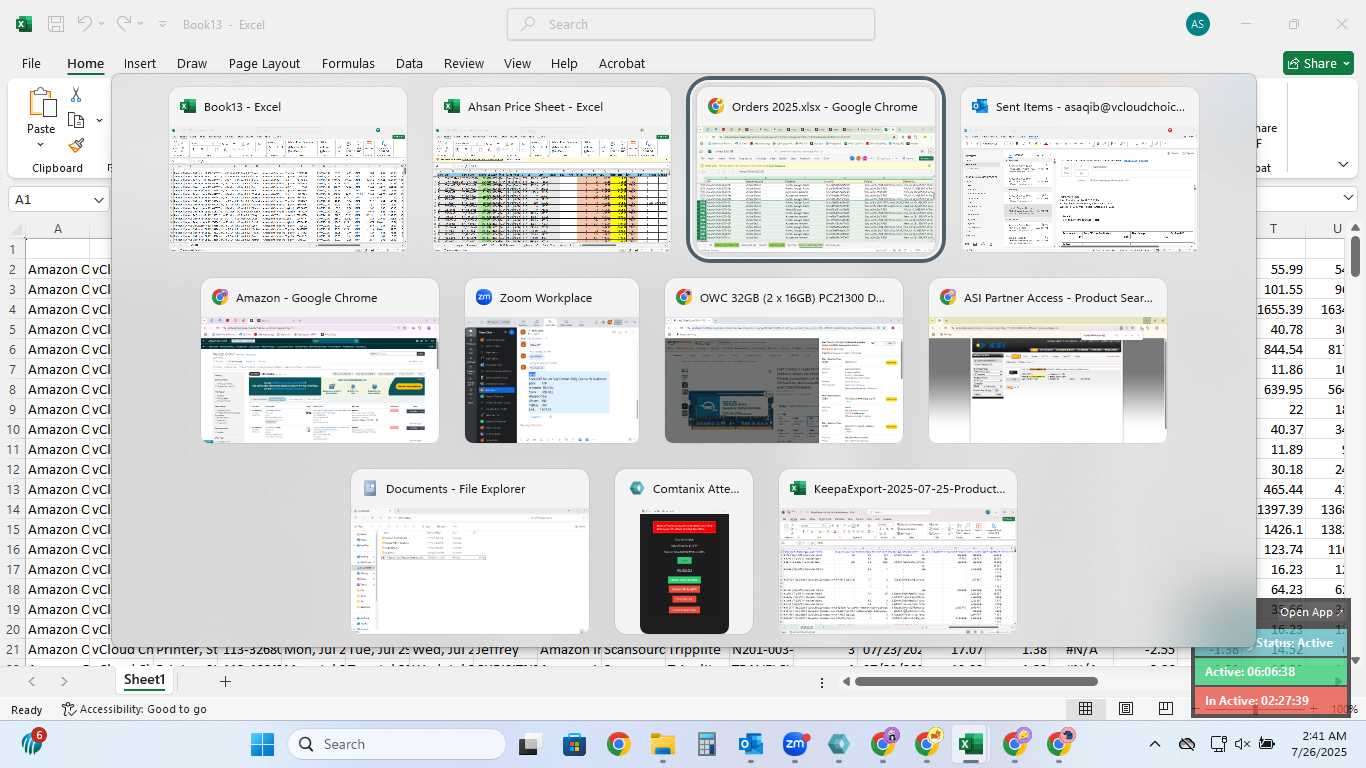Open the File menu
Screen dimensions: 1366x768
pos(31,63)
